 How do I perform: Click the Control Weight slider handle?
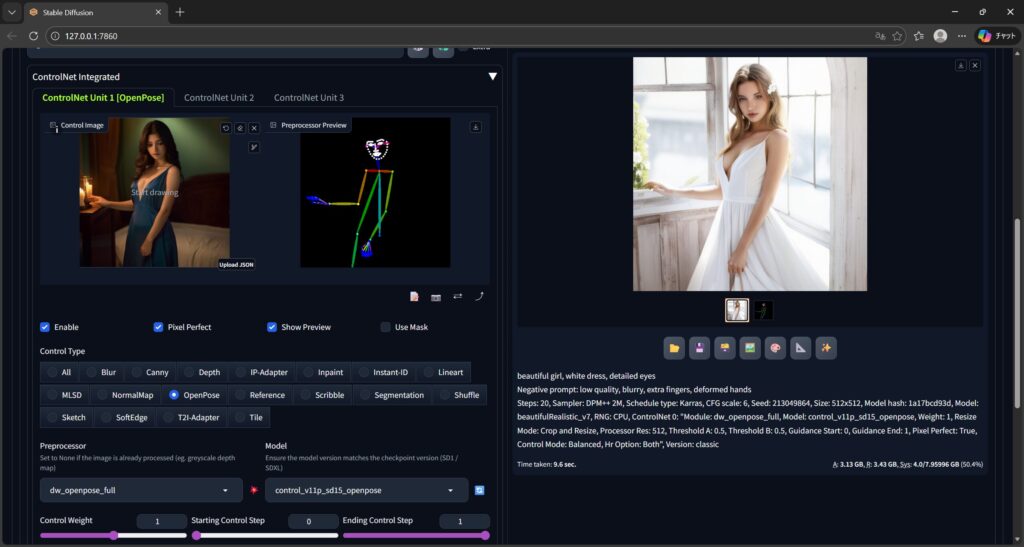114,535
